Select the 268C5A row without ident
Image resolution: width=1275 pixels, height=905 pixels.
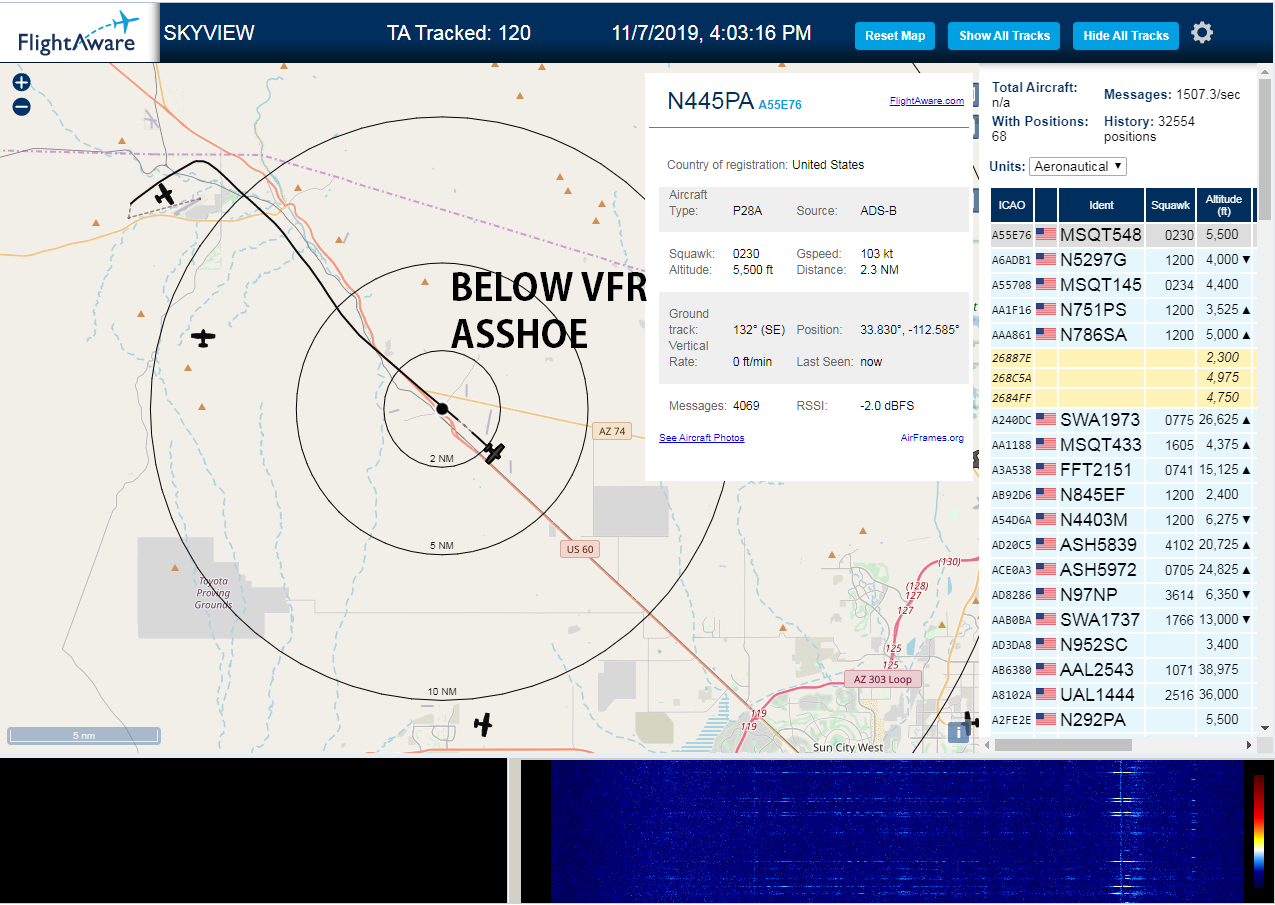pos(1123,377)
